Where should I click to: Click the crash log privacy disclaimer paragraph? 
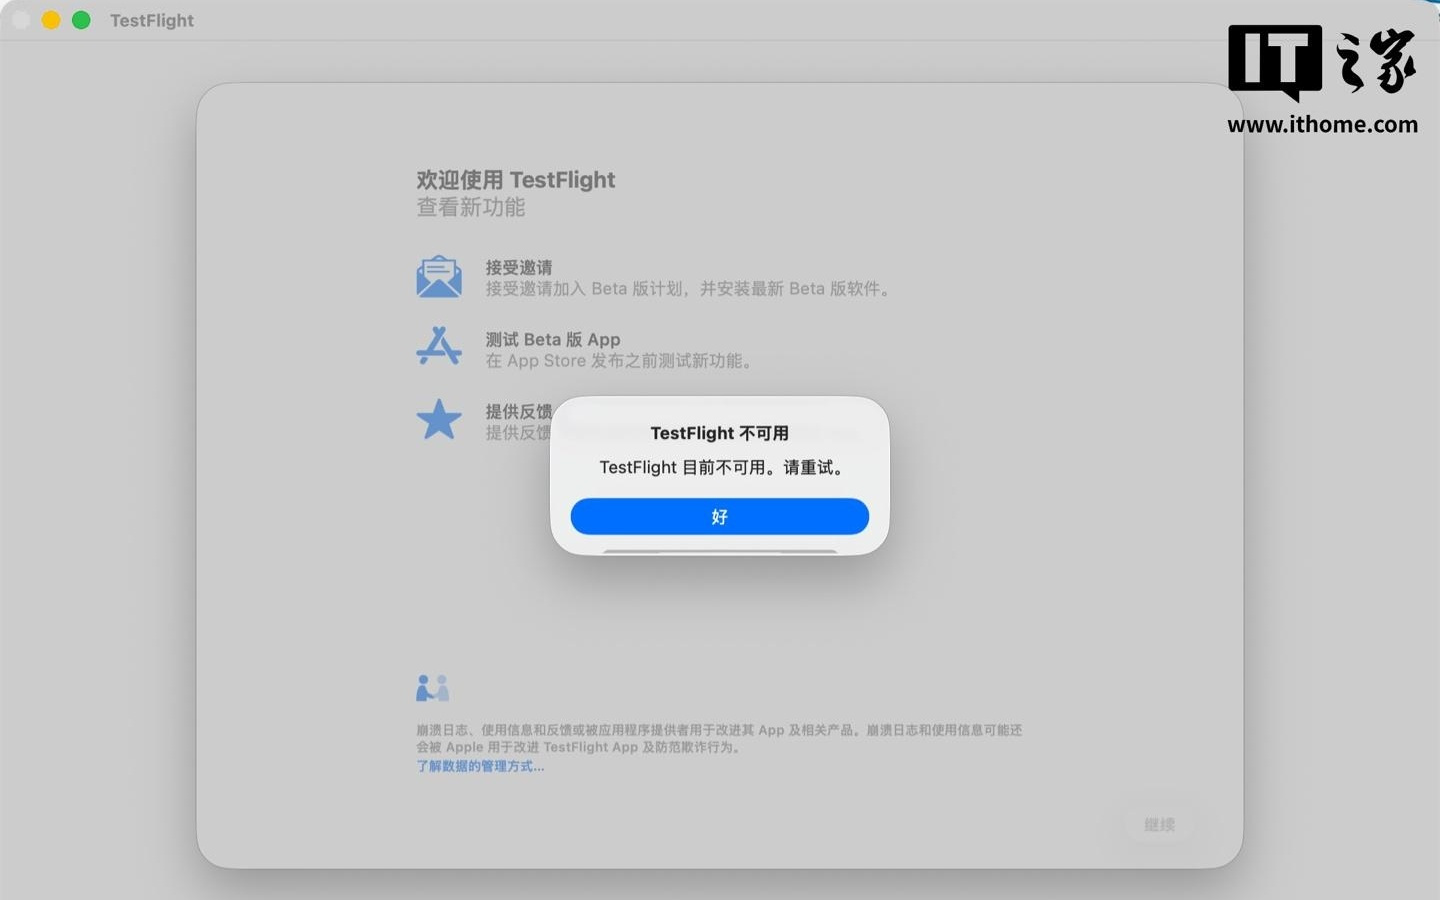click(718, 738)
